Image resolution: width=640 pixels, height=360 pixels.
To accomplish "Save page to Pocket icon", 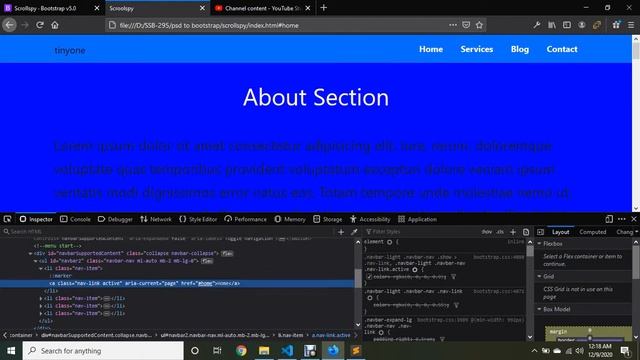I will point(466,25).
